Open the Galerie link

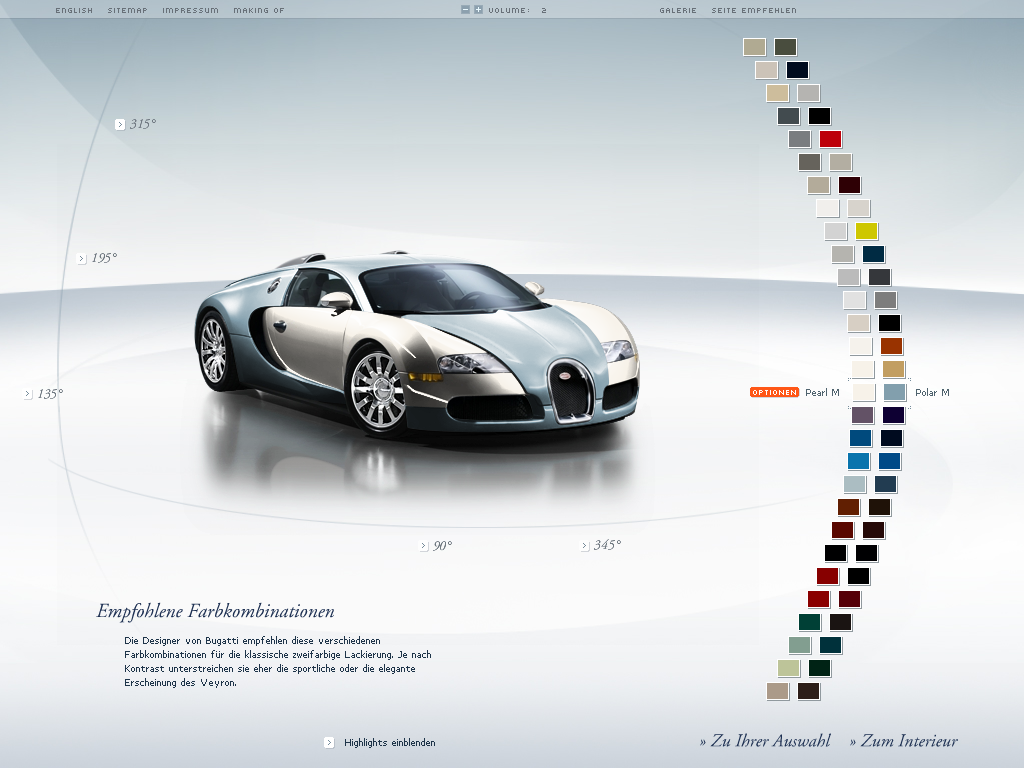coord(678,10)
